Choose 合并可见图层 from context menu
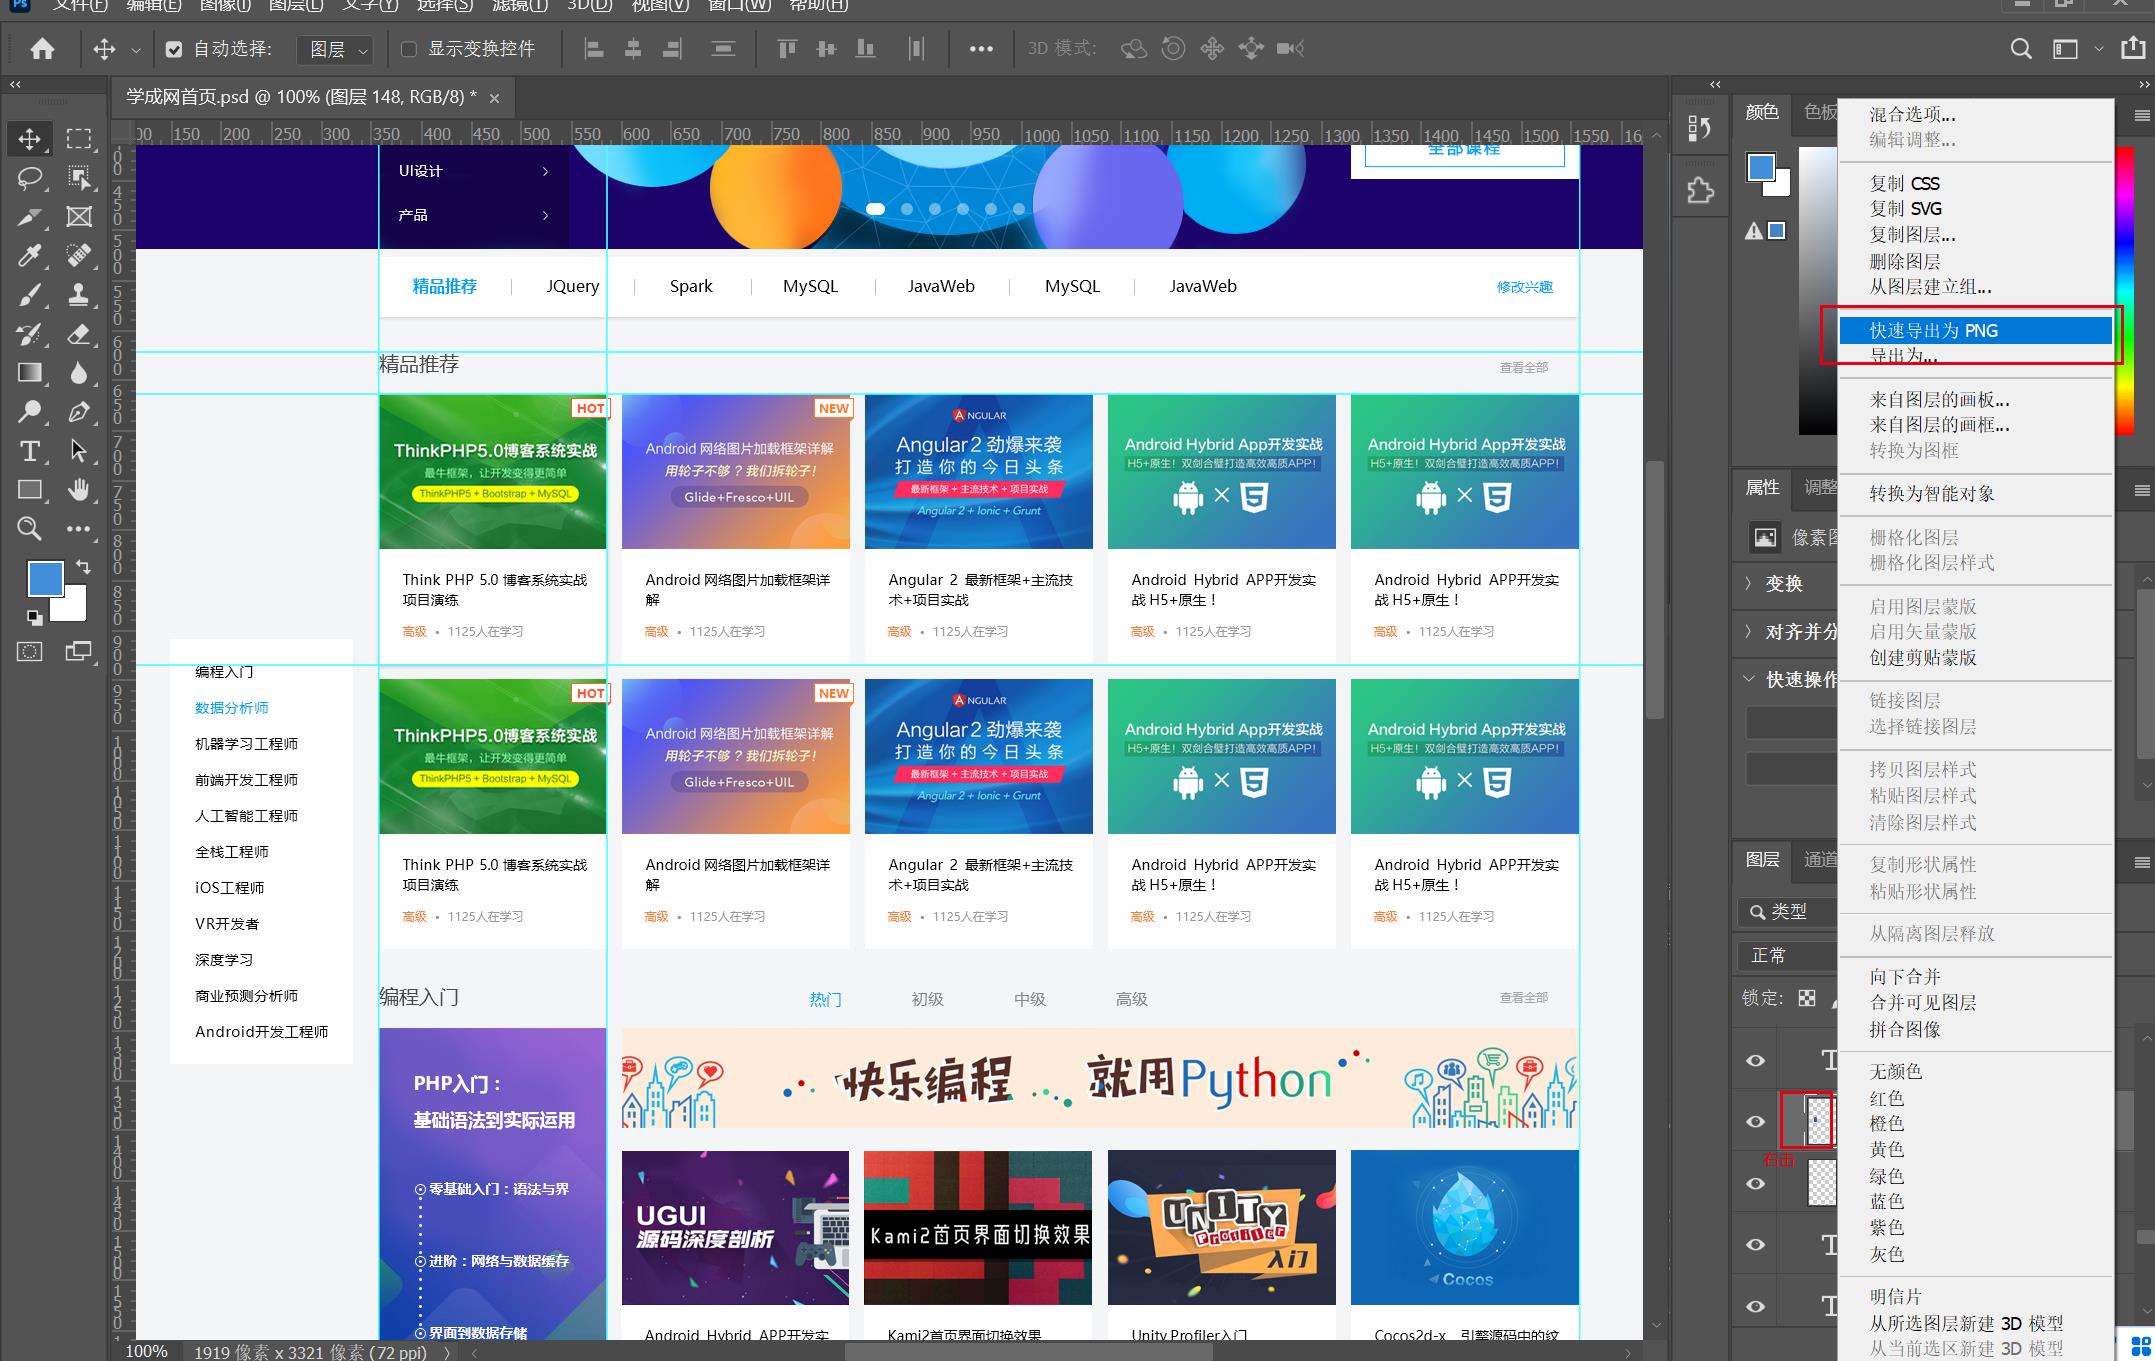 click(x=1975, y=1002)
